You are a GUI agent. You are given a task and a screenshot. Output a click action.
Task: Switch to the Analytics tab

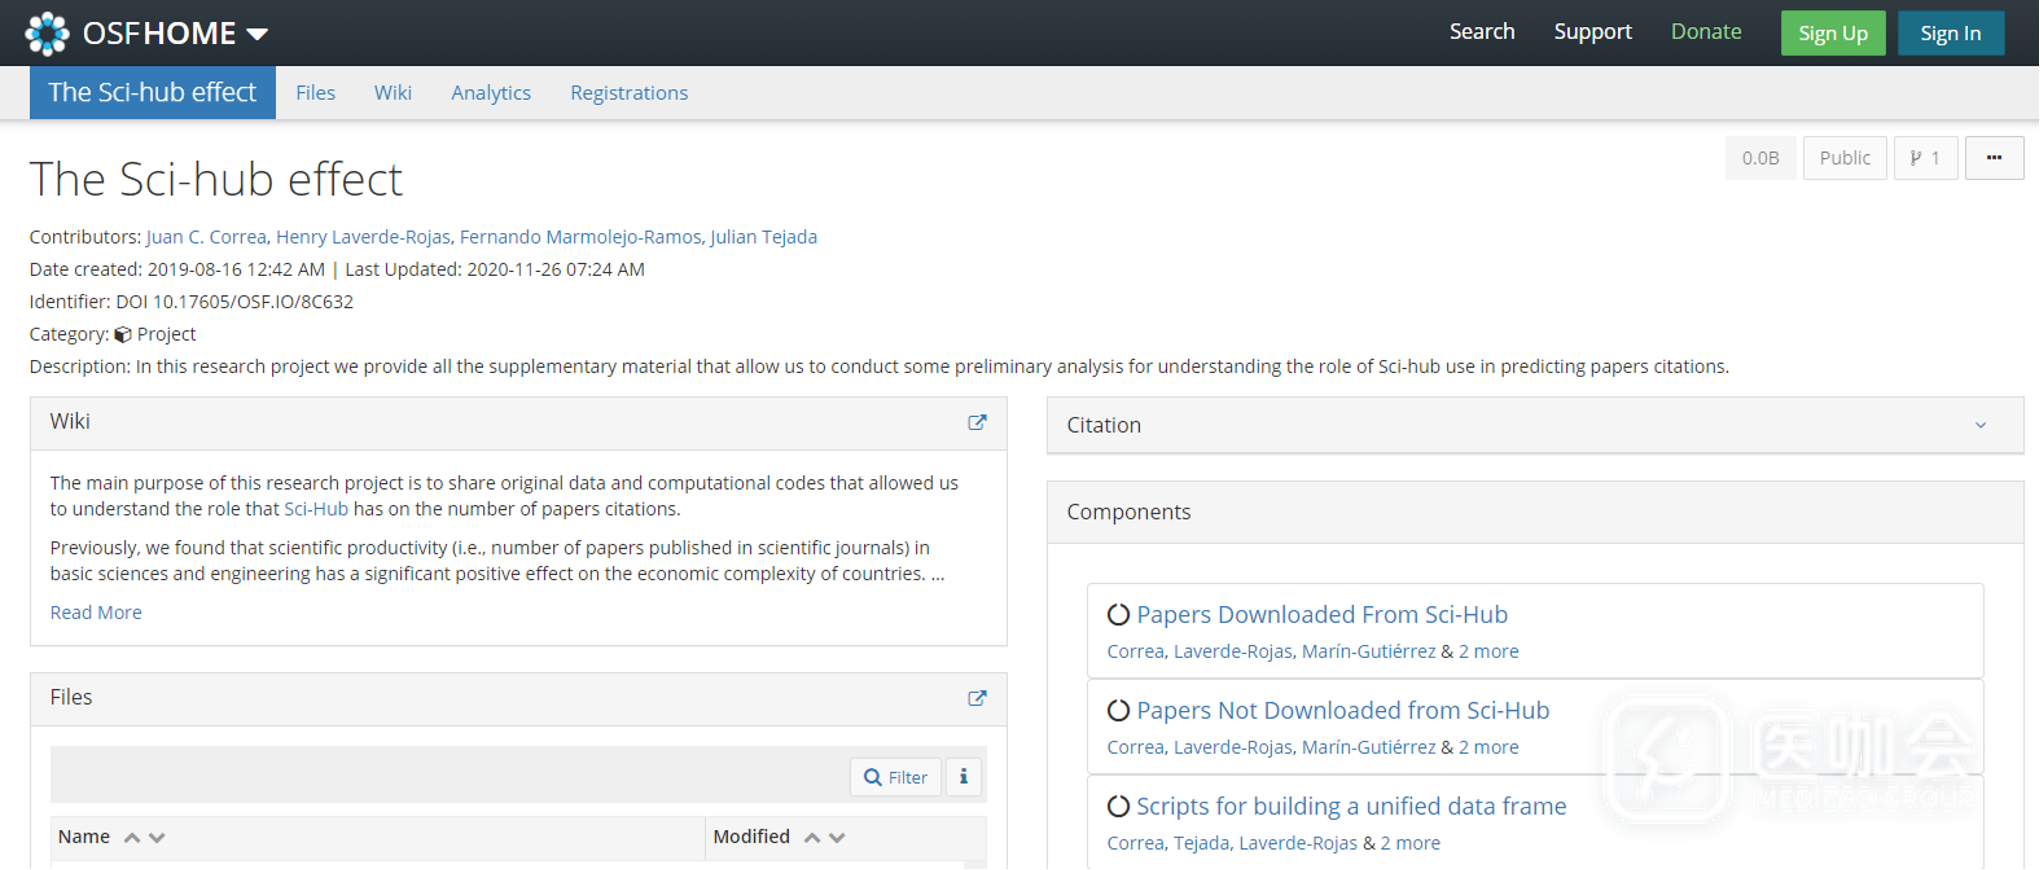coord(490,93)
